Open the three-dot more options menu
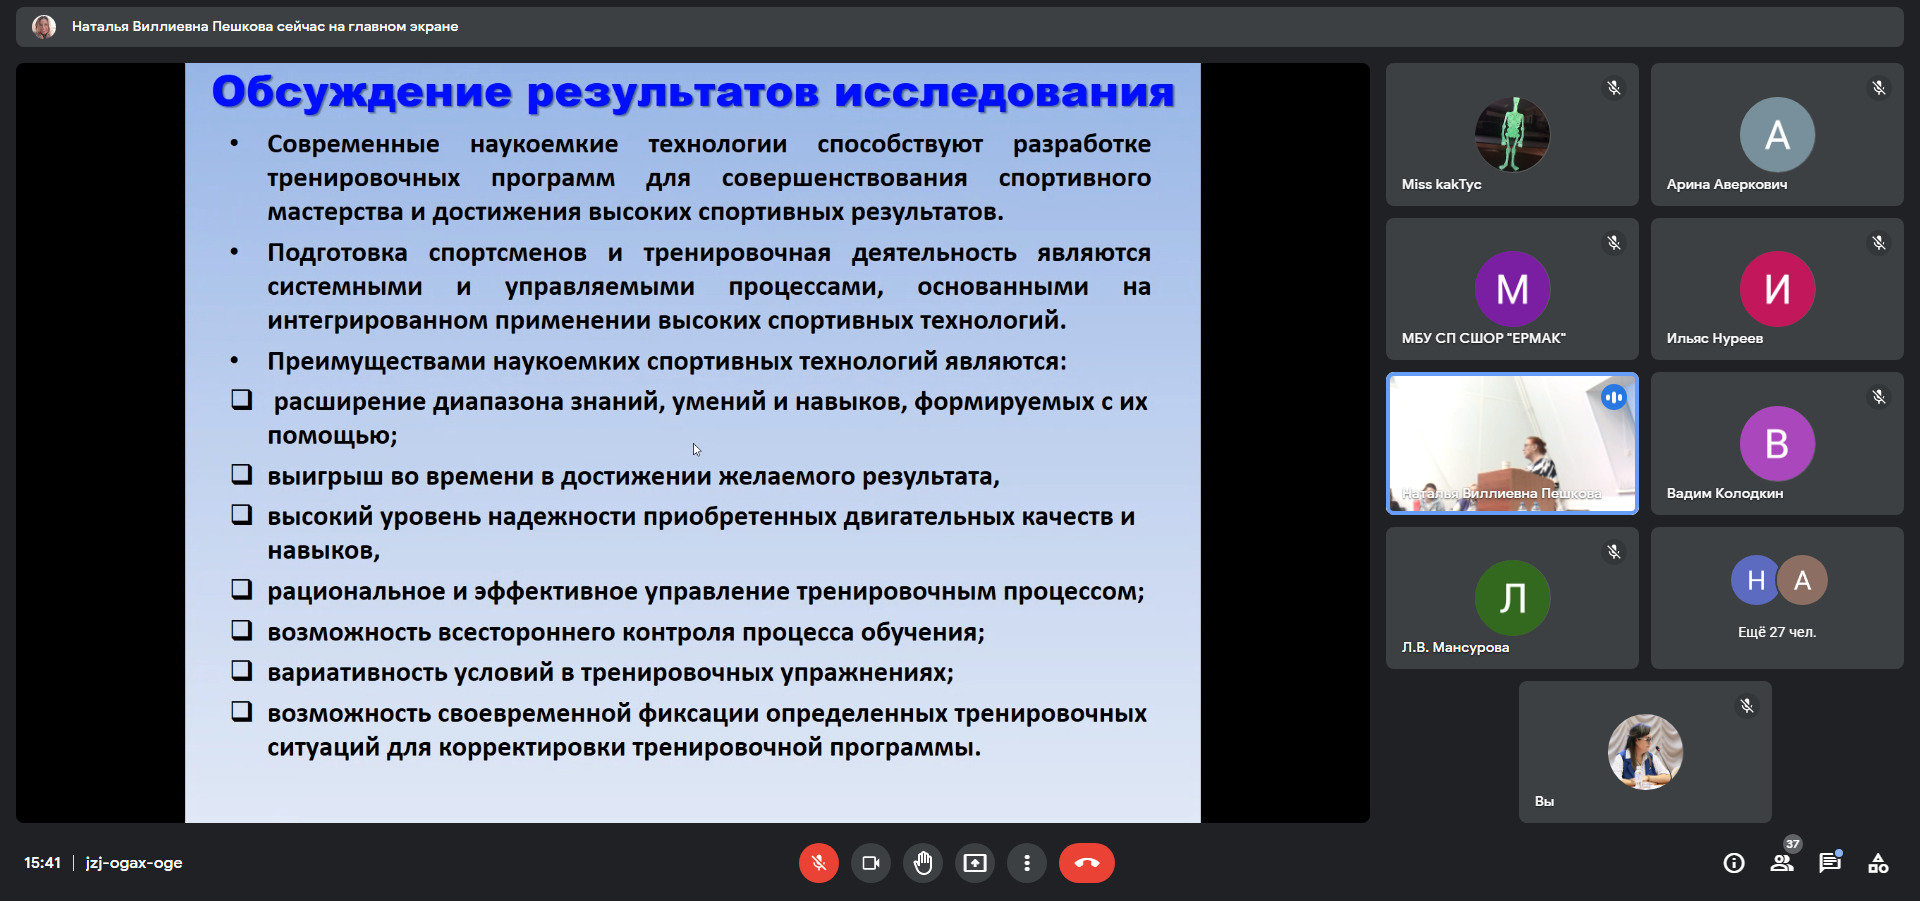This screenshot has width=1920, height=901. [x=1026, y=863]
